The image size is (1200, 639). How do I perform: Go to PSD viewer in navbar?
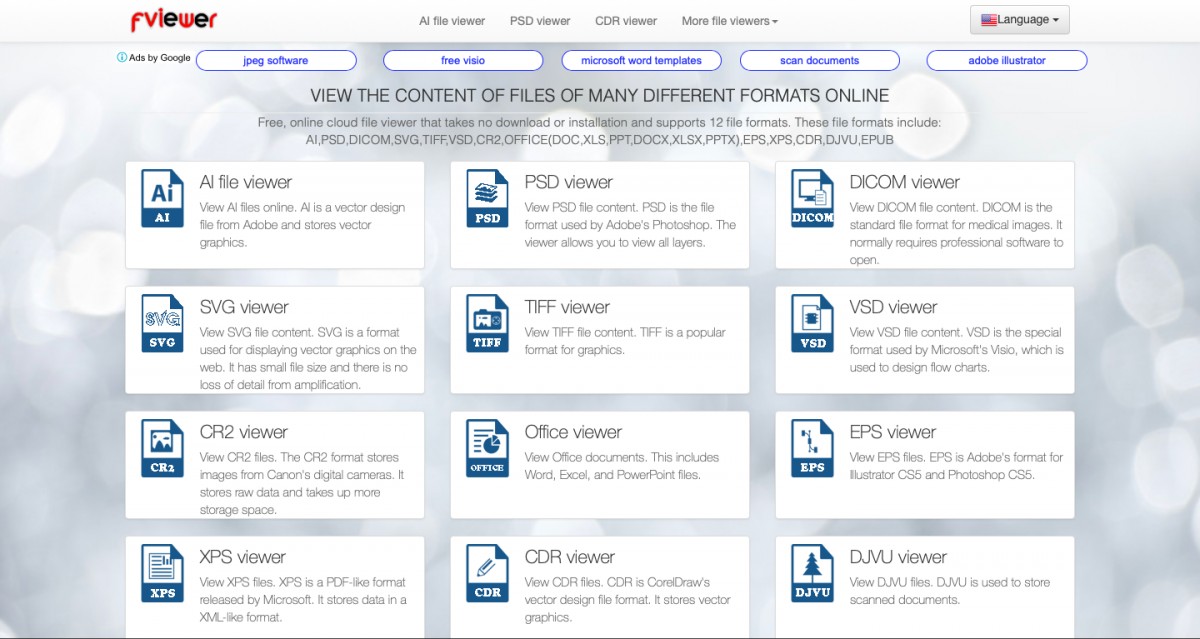540,21
